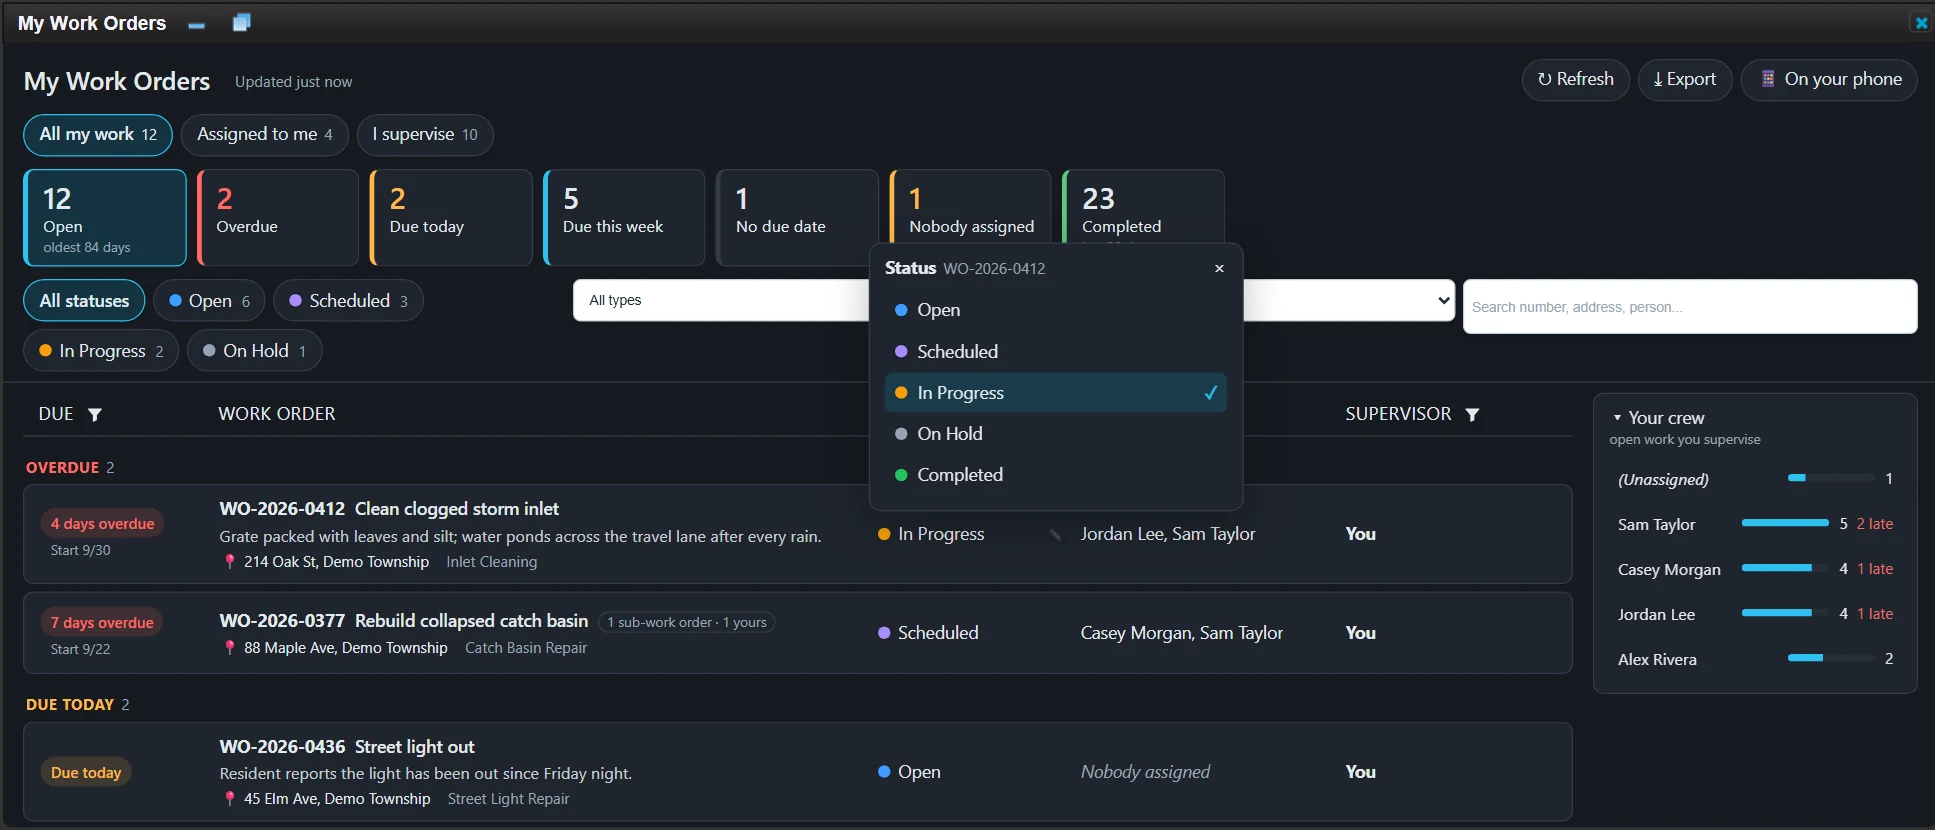Select the 2 Overdue summary card
The width and height of the screenshot is (1935, 830).
278,218
